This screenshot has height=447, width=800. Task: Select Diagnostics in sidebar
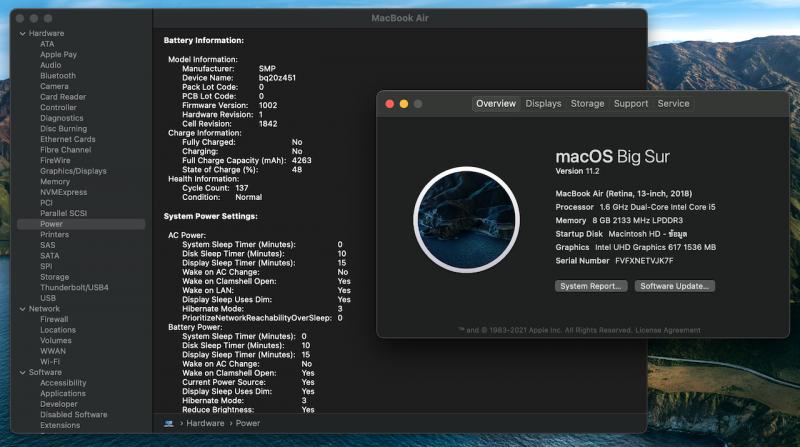[x=62, y=118]
